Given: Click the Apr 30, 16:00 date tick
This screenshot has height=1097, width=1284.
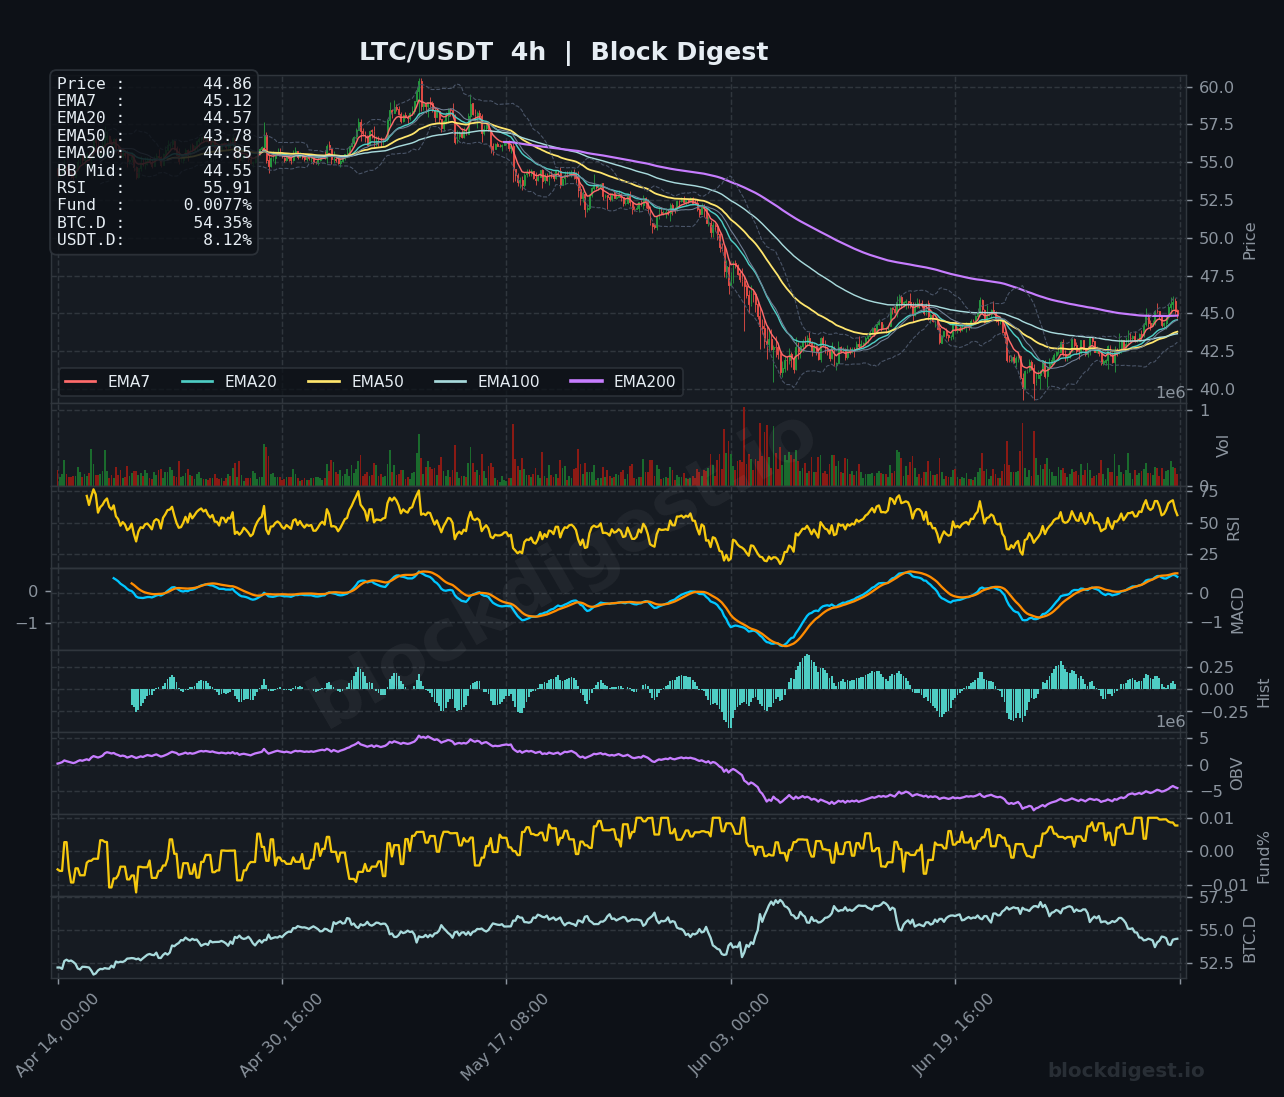Looking at the screenshot, I should pyautogui.click(x=281, y=1035).
